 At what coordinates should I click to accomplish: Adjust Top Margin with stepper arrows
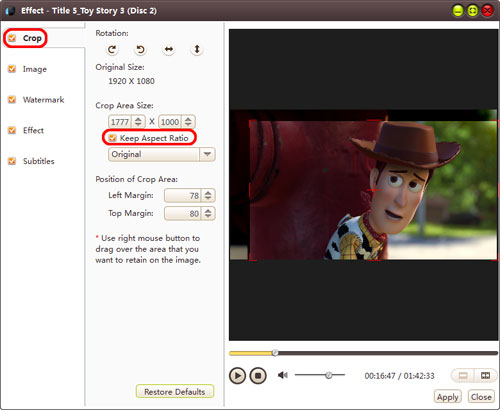(208, 213)
